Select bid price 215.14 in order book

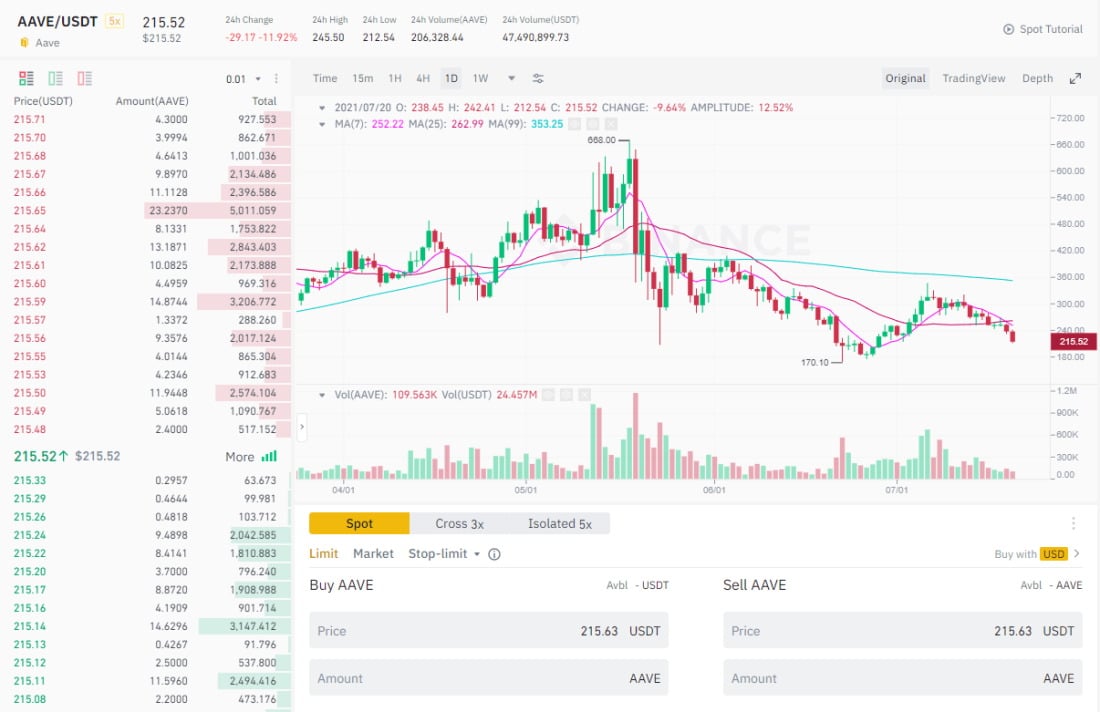[x=29, y=626]
